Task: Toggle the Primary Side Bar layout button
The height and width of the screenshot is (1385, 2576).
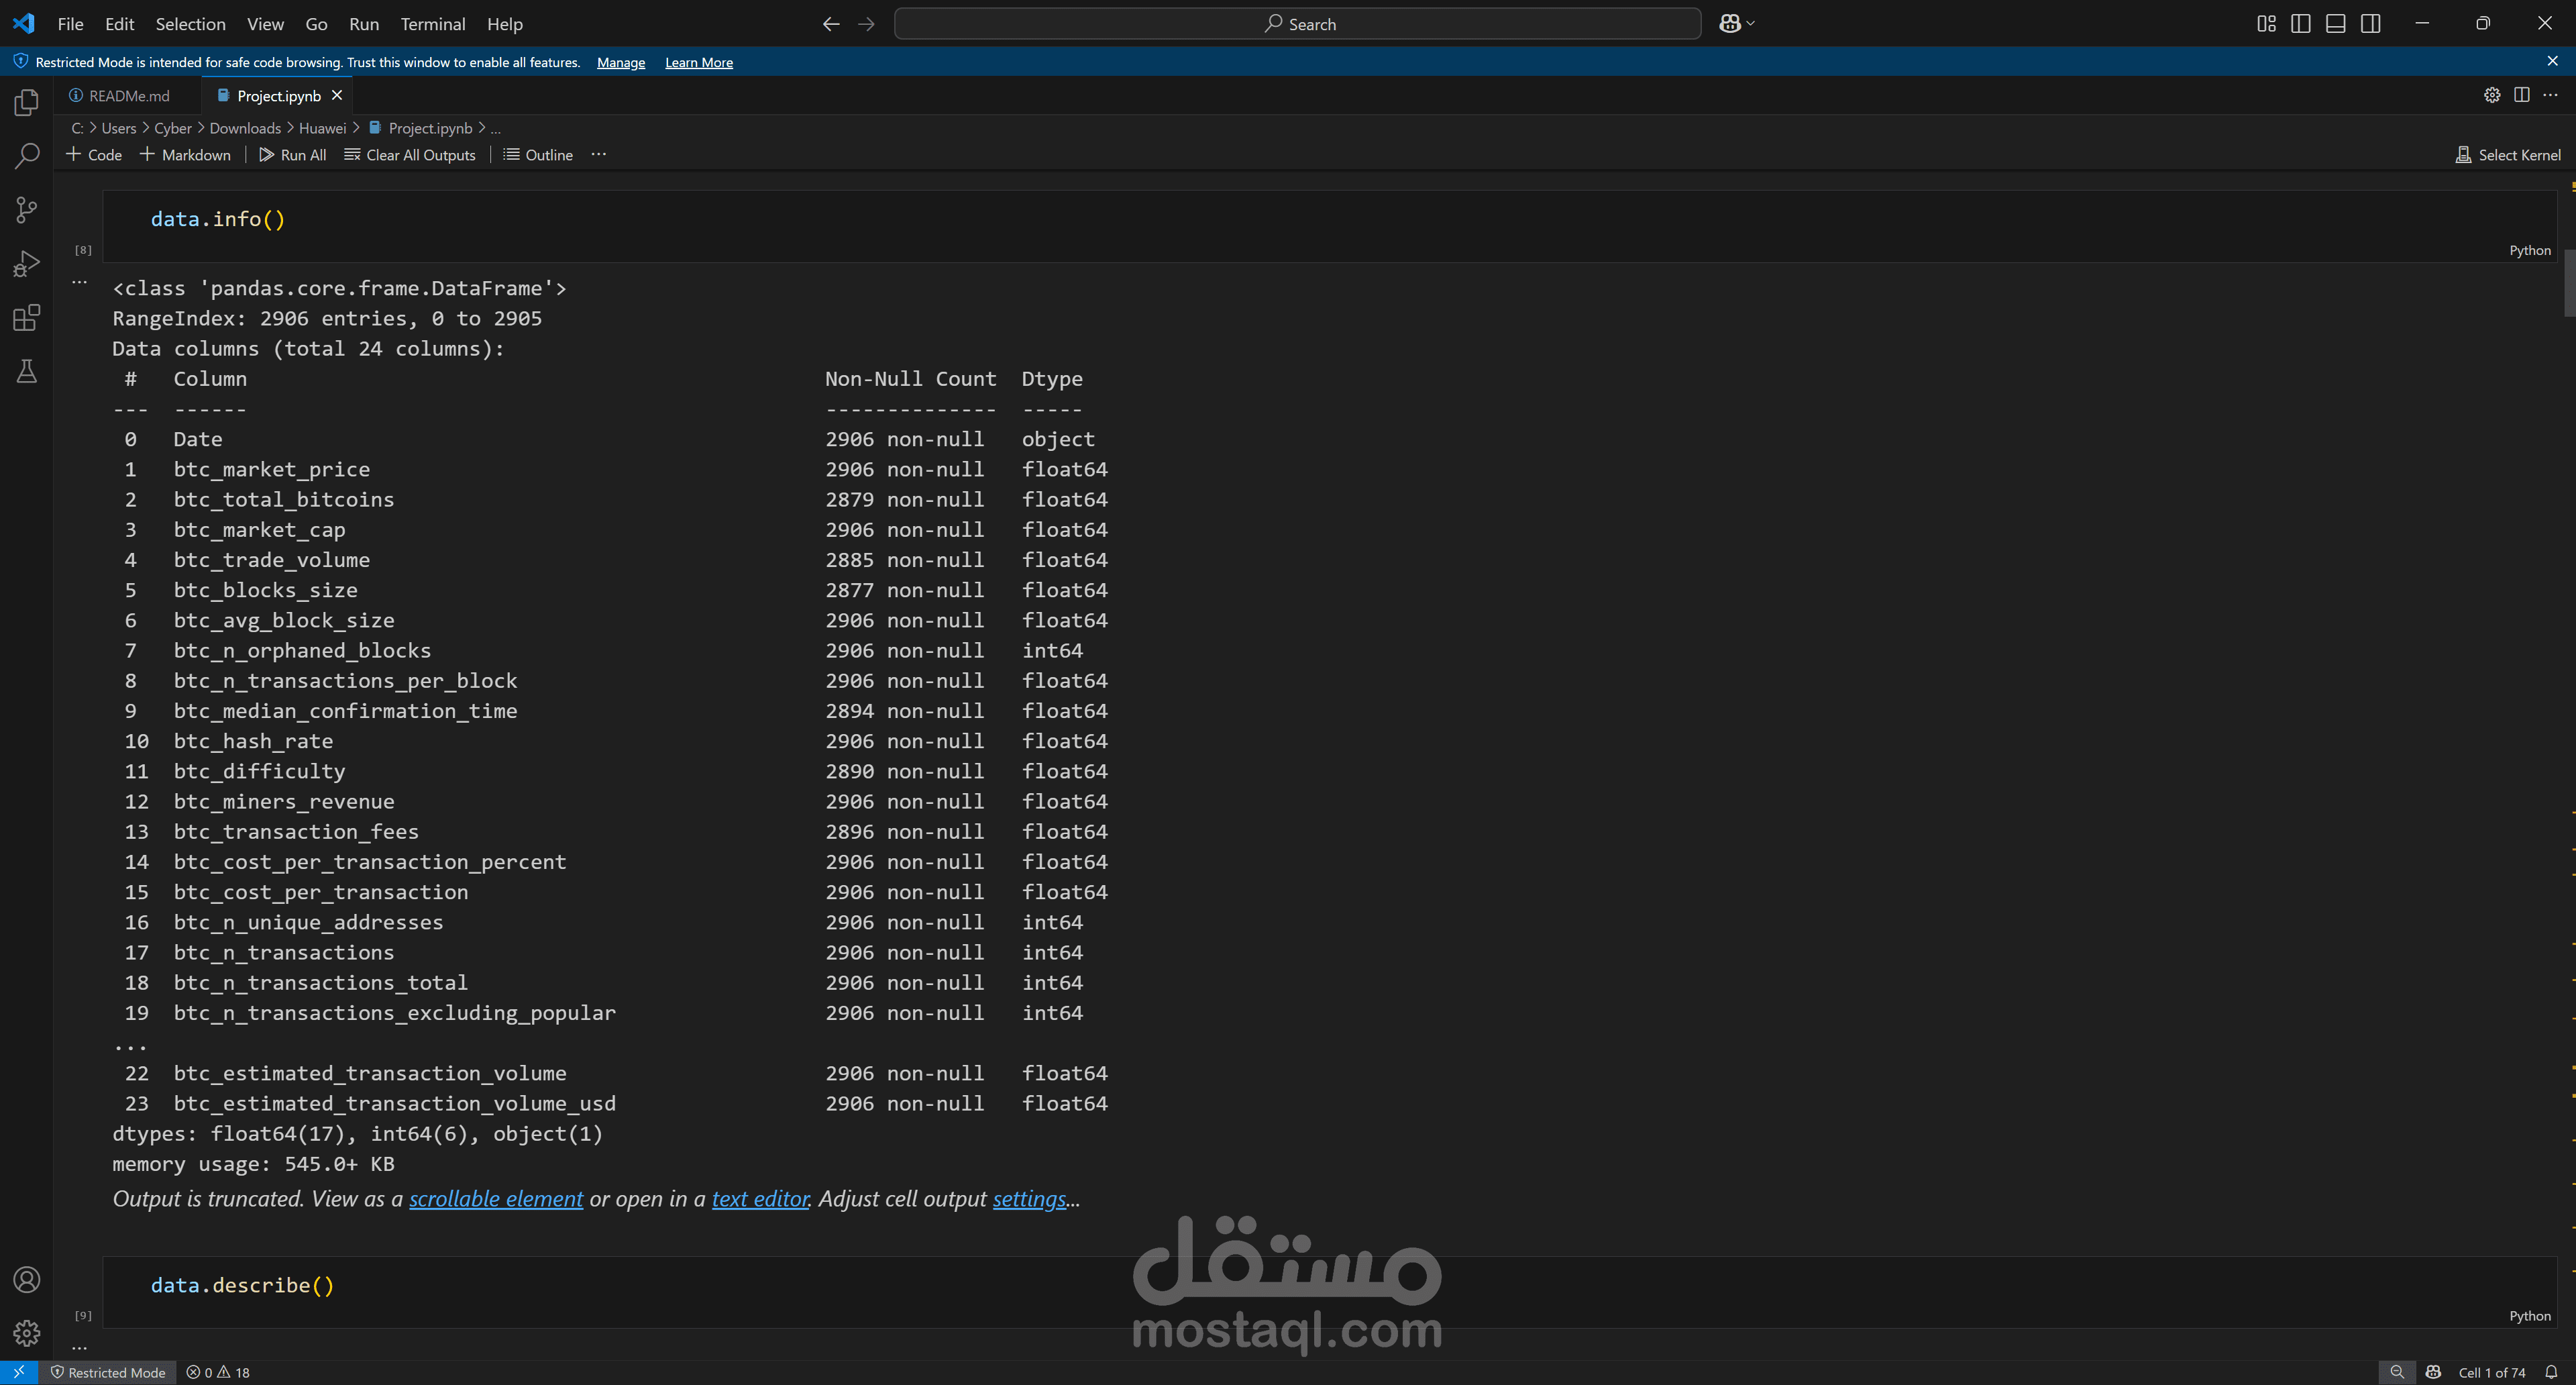Action: coord(2300,24)
